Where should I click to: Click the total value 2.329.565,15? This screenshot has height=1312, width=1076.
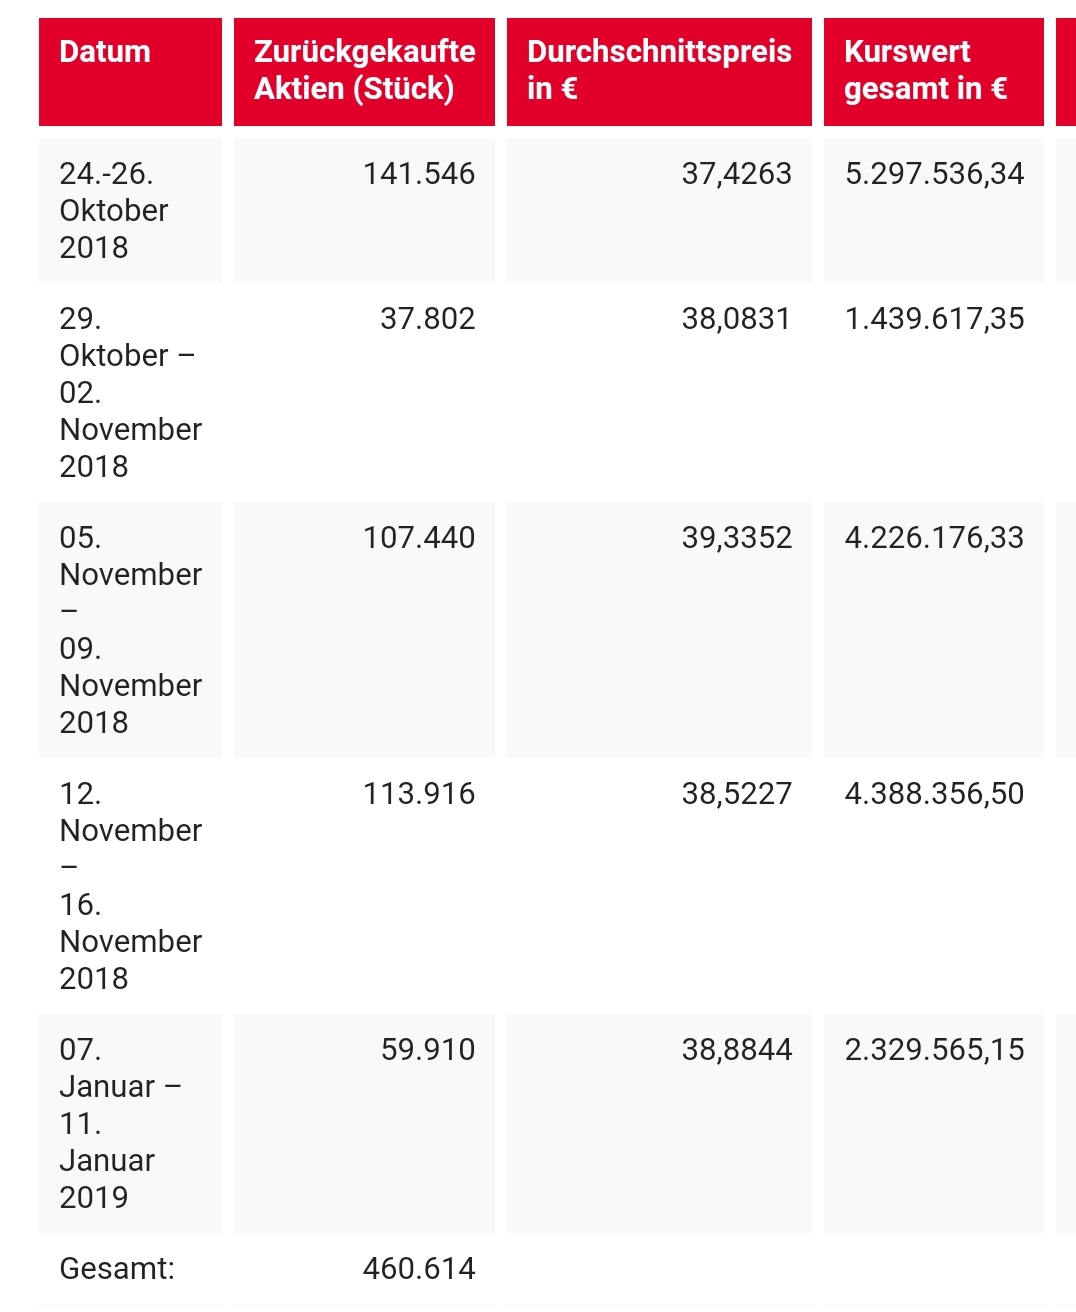(x=934, y=1050)
